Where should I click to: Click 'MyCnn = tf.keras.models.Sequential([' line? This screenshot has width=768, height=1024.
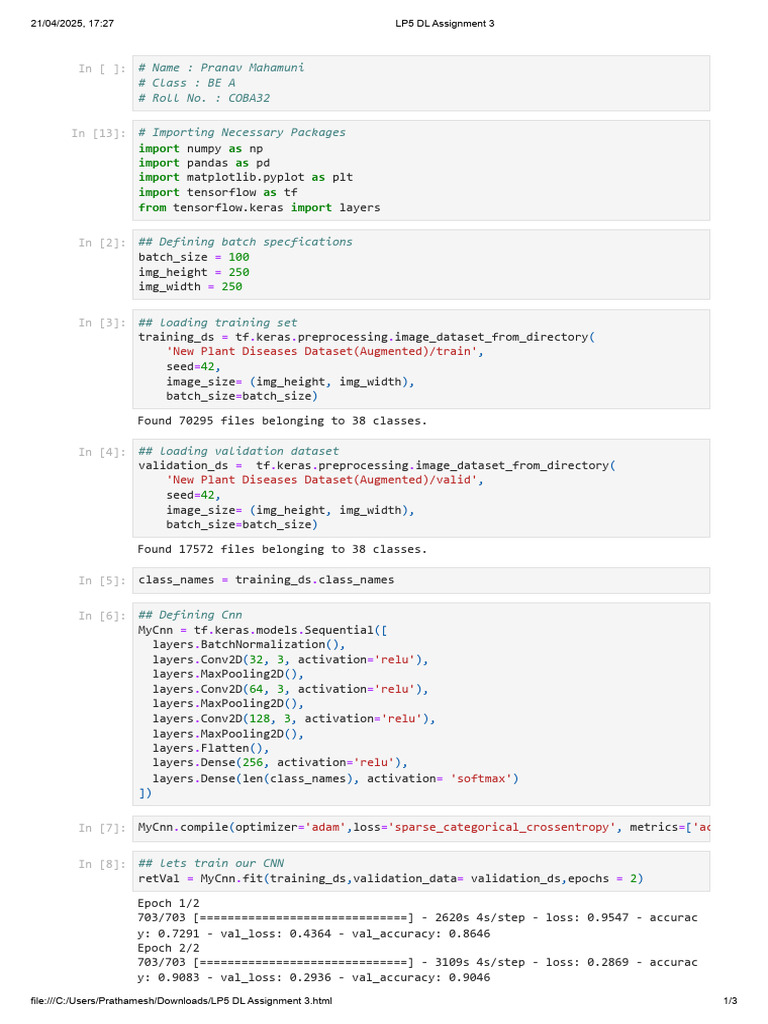point(263,630)
